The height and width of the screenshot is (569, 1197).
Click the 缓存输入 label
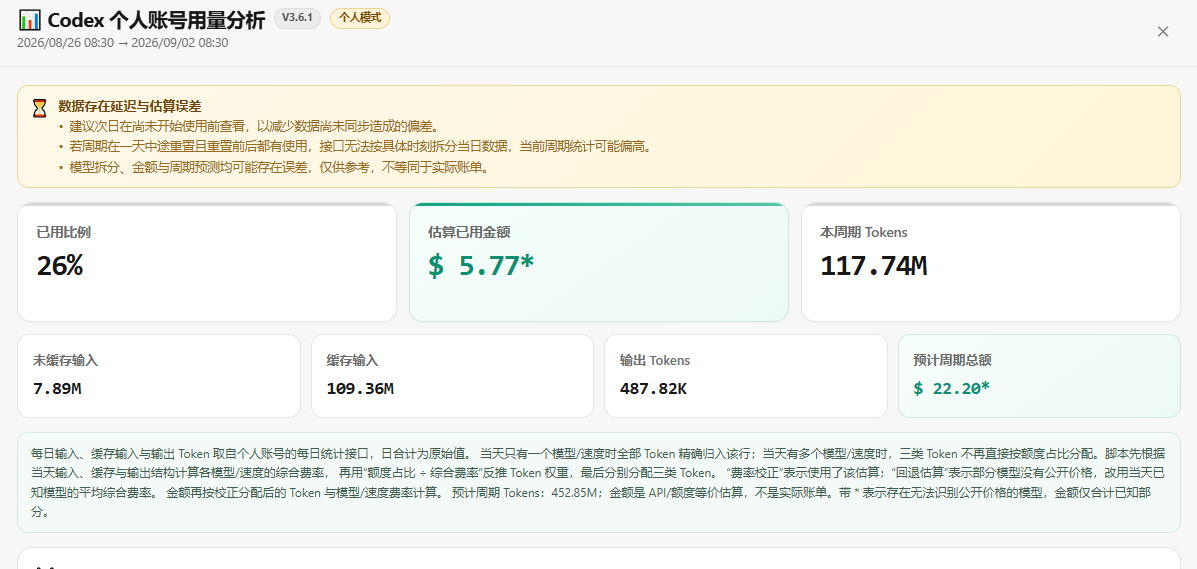coord(353,360)
